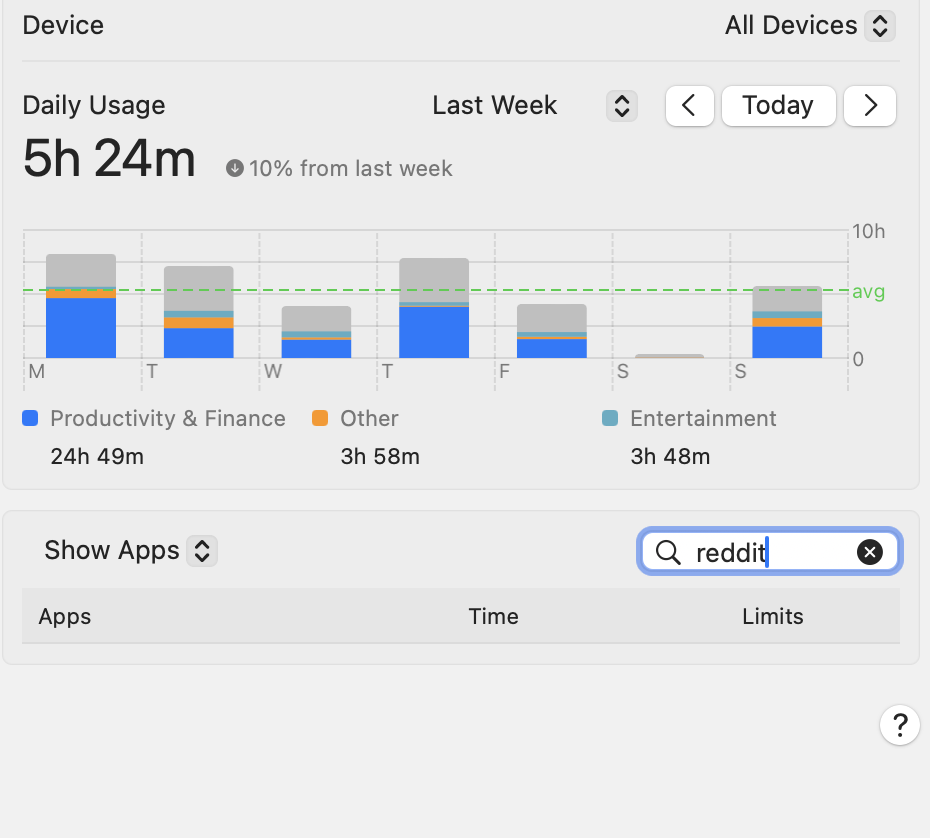Sort by the Apps column header
Screen dimensions: 930x838
65,616
